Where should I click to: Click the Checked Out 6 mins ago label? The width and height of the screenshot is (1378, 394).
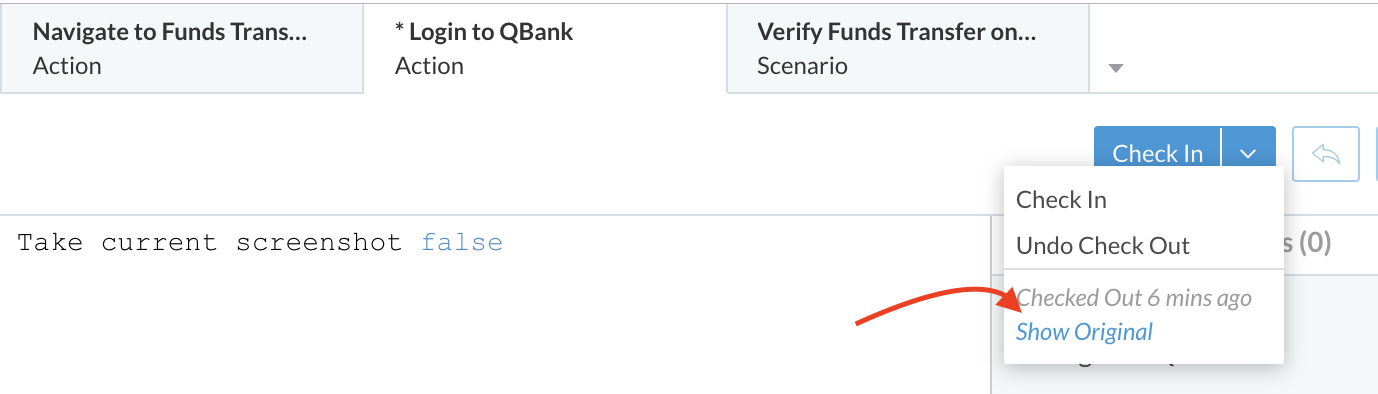(1134, 298)
